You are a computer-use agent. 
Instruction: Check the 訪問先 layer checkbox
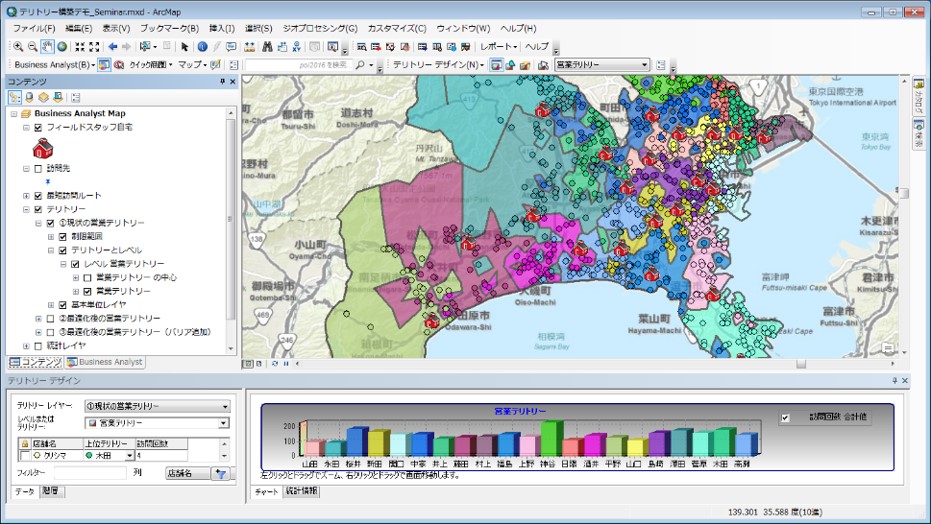click(x=38, y=169)
